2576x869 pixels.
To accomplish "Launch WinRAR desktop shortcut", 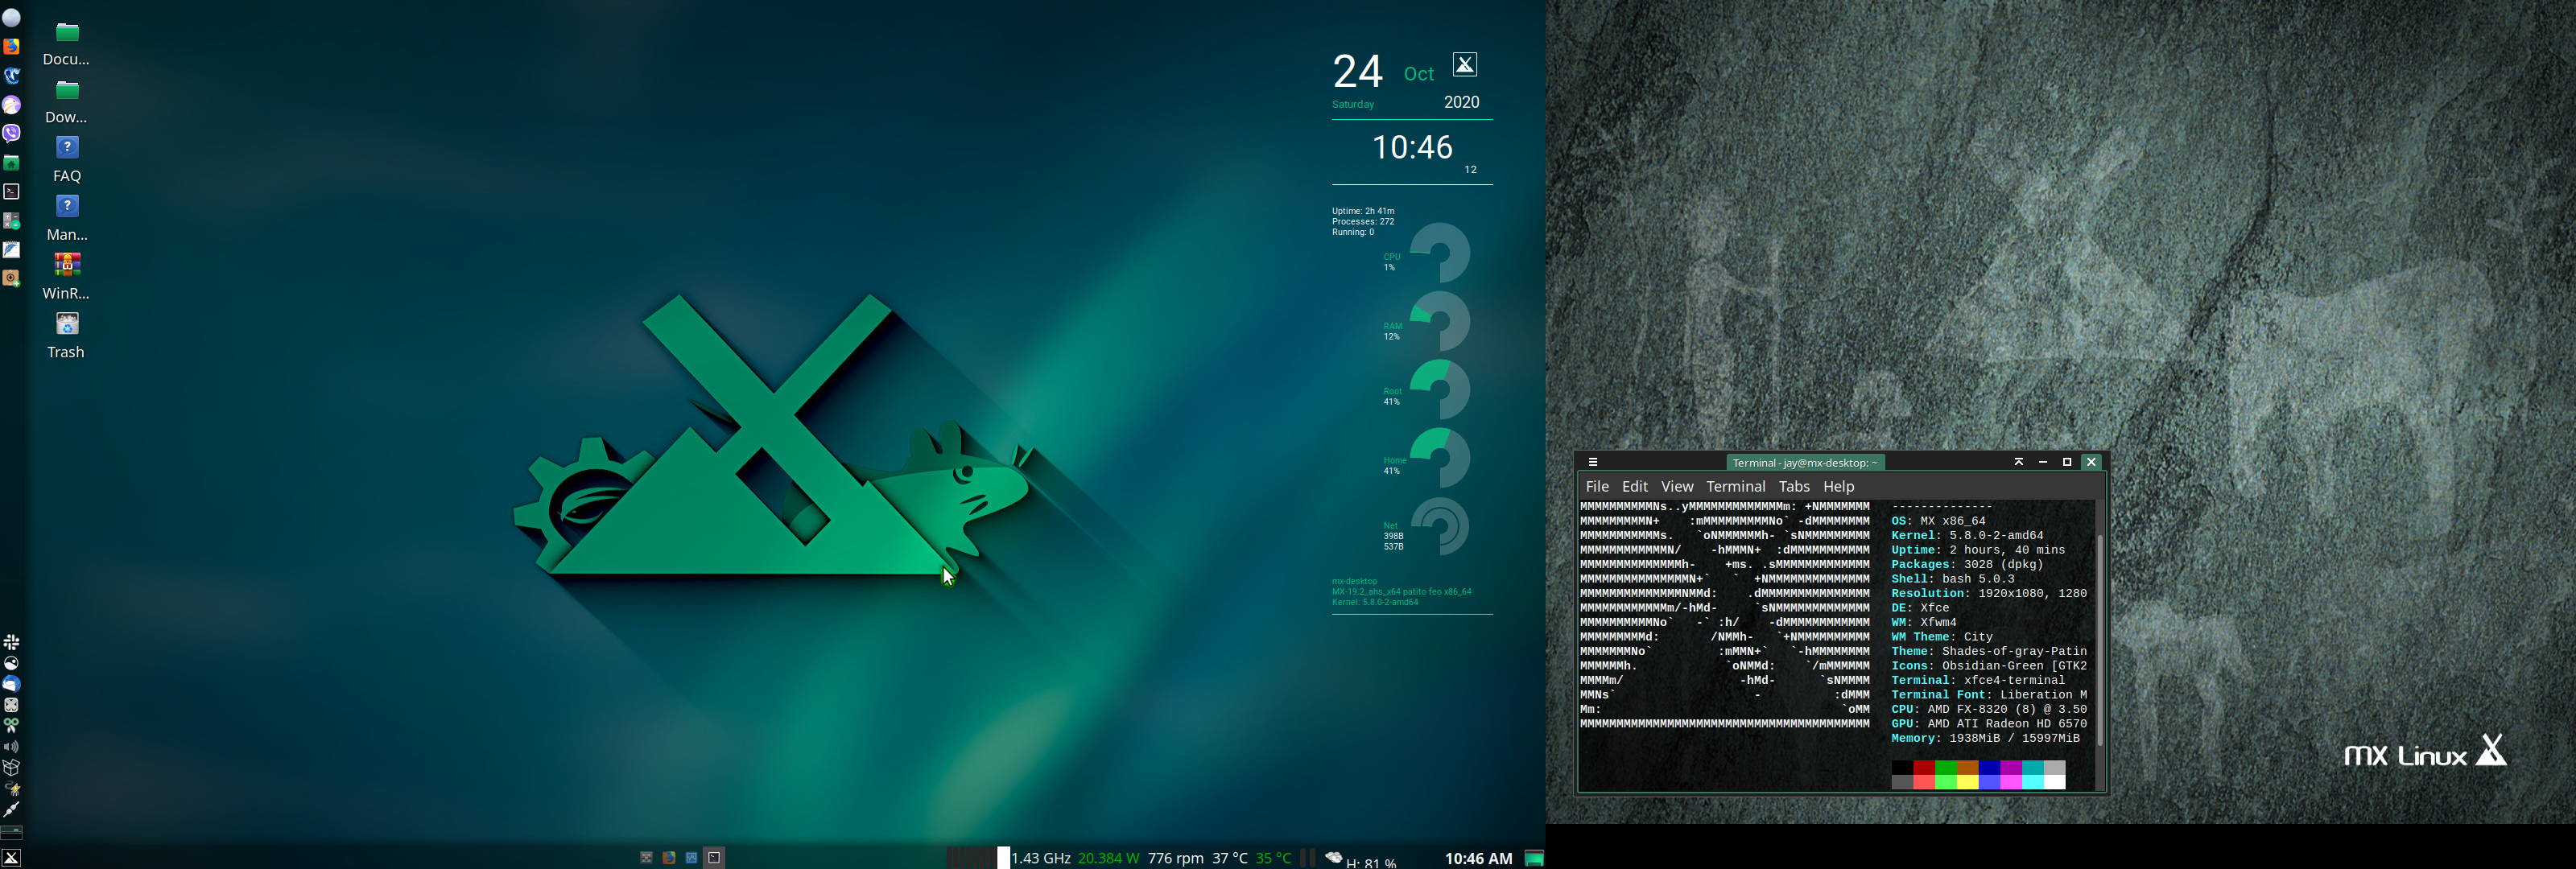I will (x=67, y=277).
